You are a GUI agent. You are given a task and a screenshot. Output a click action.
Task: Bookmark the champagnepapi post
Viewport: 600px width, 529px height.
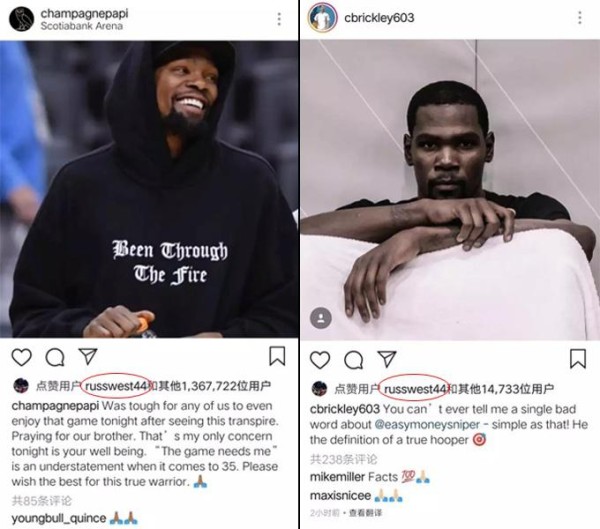tap(277, 356)
